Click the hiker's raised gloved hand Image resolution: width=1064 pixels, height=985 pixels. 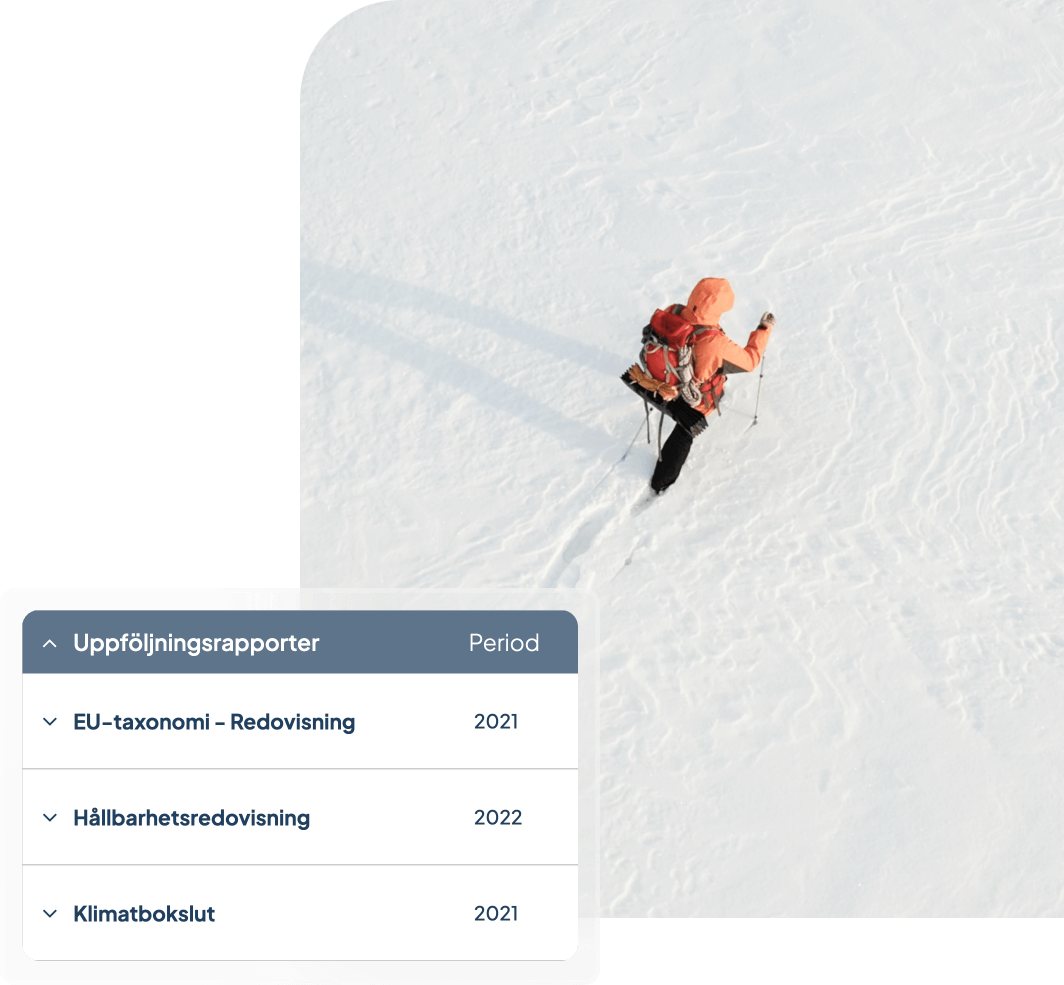tap(767, 320)
